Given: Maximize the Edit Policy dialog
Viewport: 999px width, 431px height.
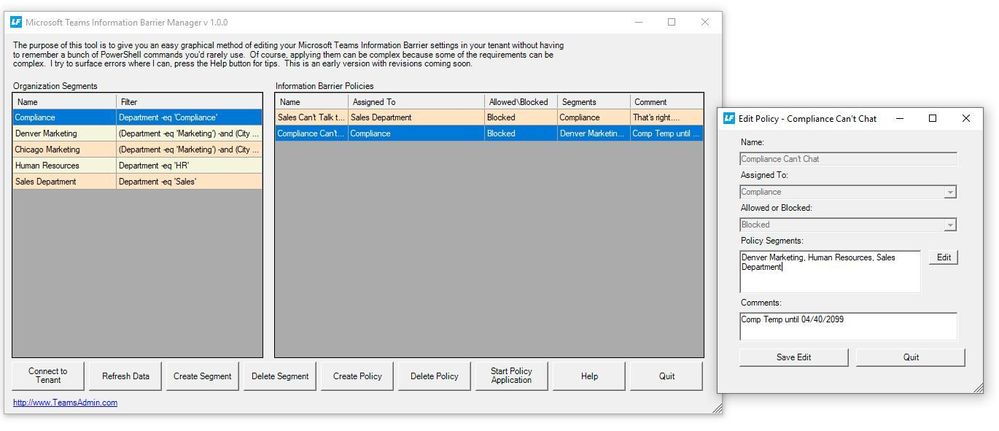Looking at the screenshot, I should [933, 118].
